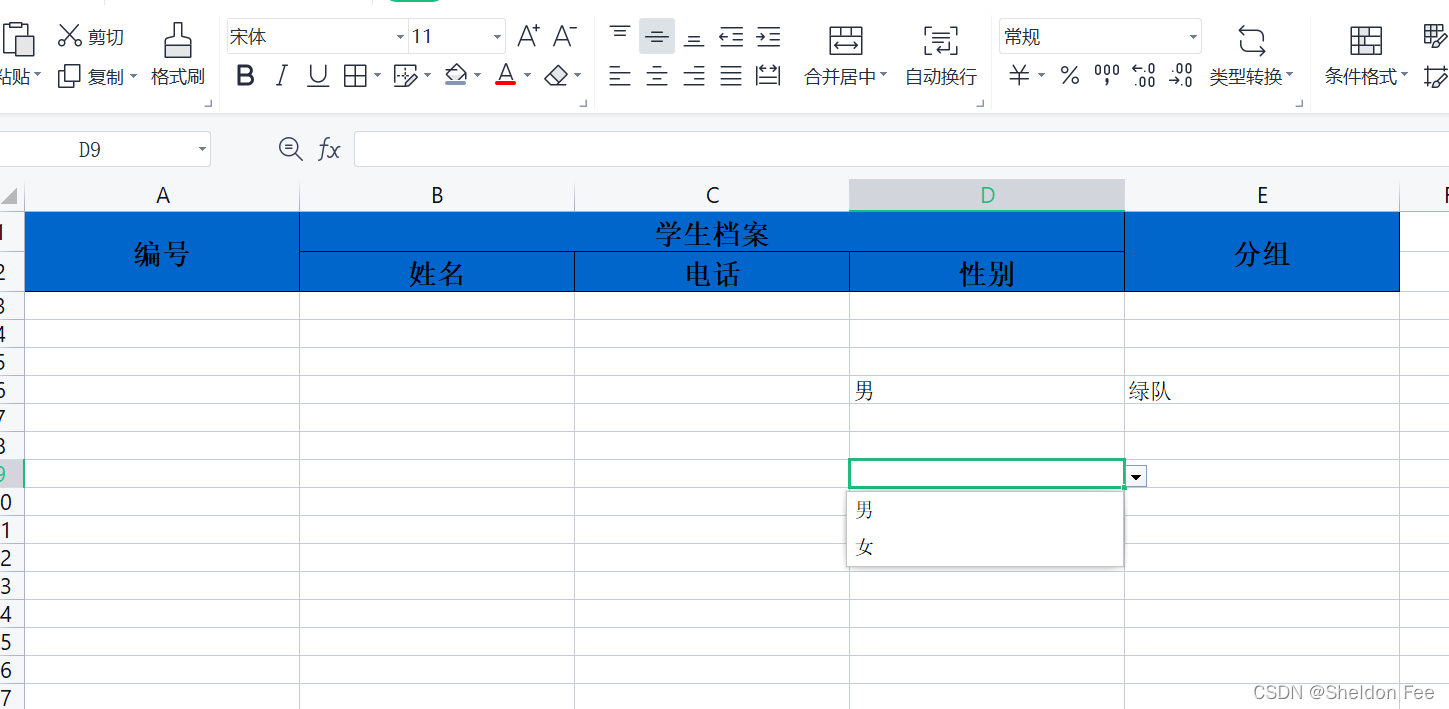Expand the Merge and Center dropdown arrow
This screenshot has width=1449, height=709.
point(883,76)
